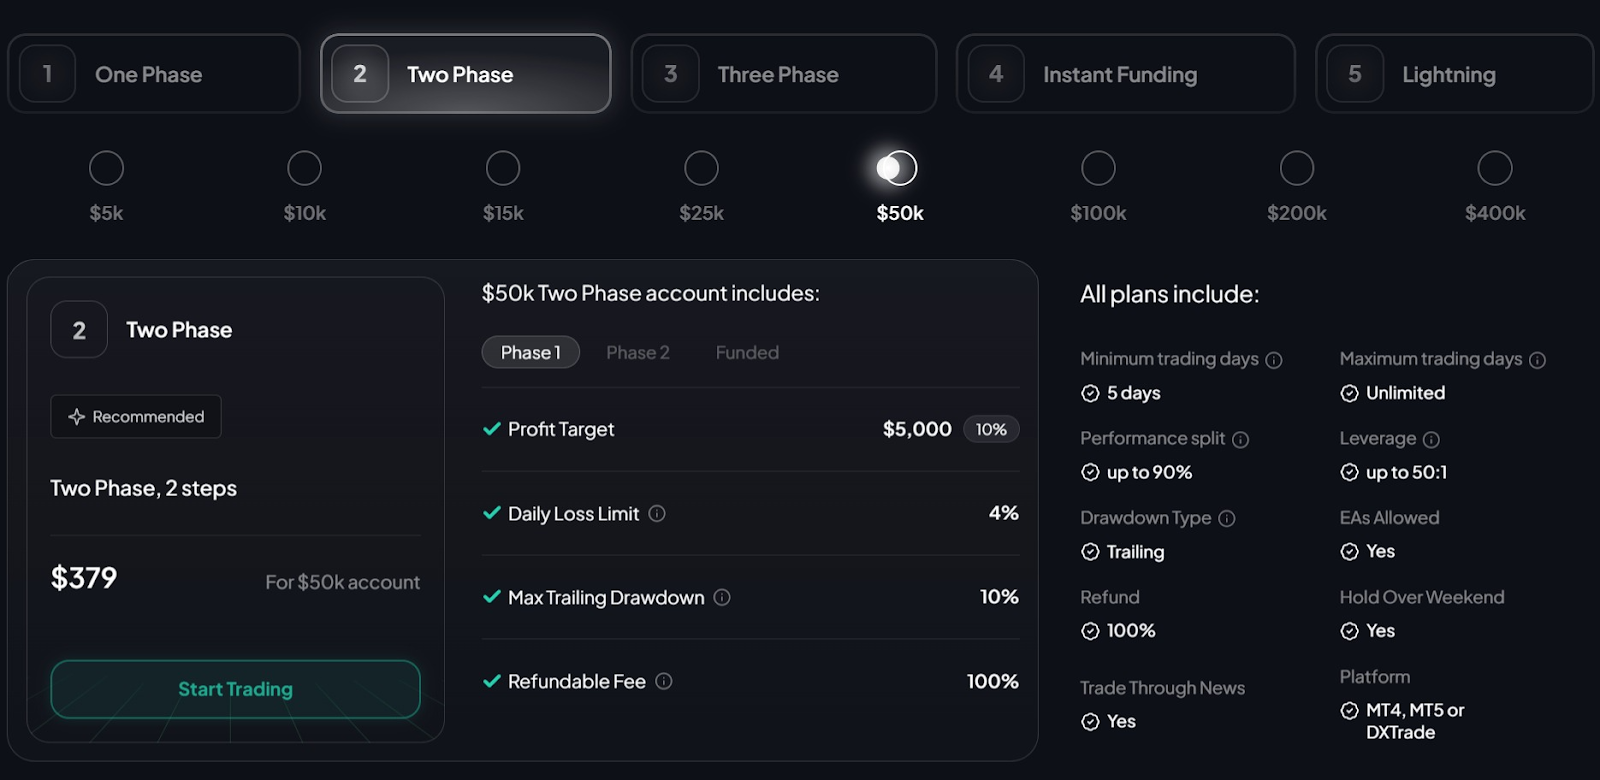
Task: Select the Three Phase plan tab
Action: pos(784,74)
